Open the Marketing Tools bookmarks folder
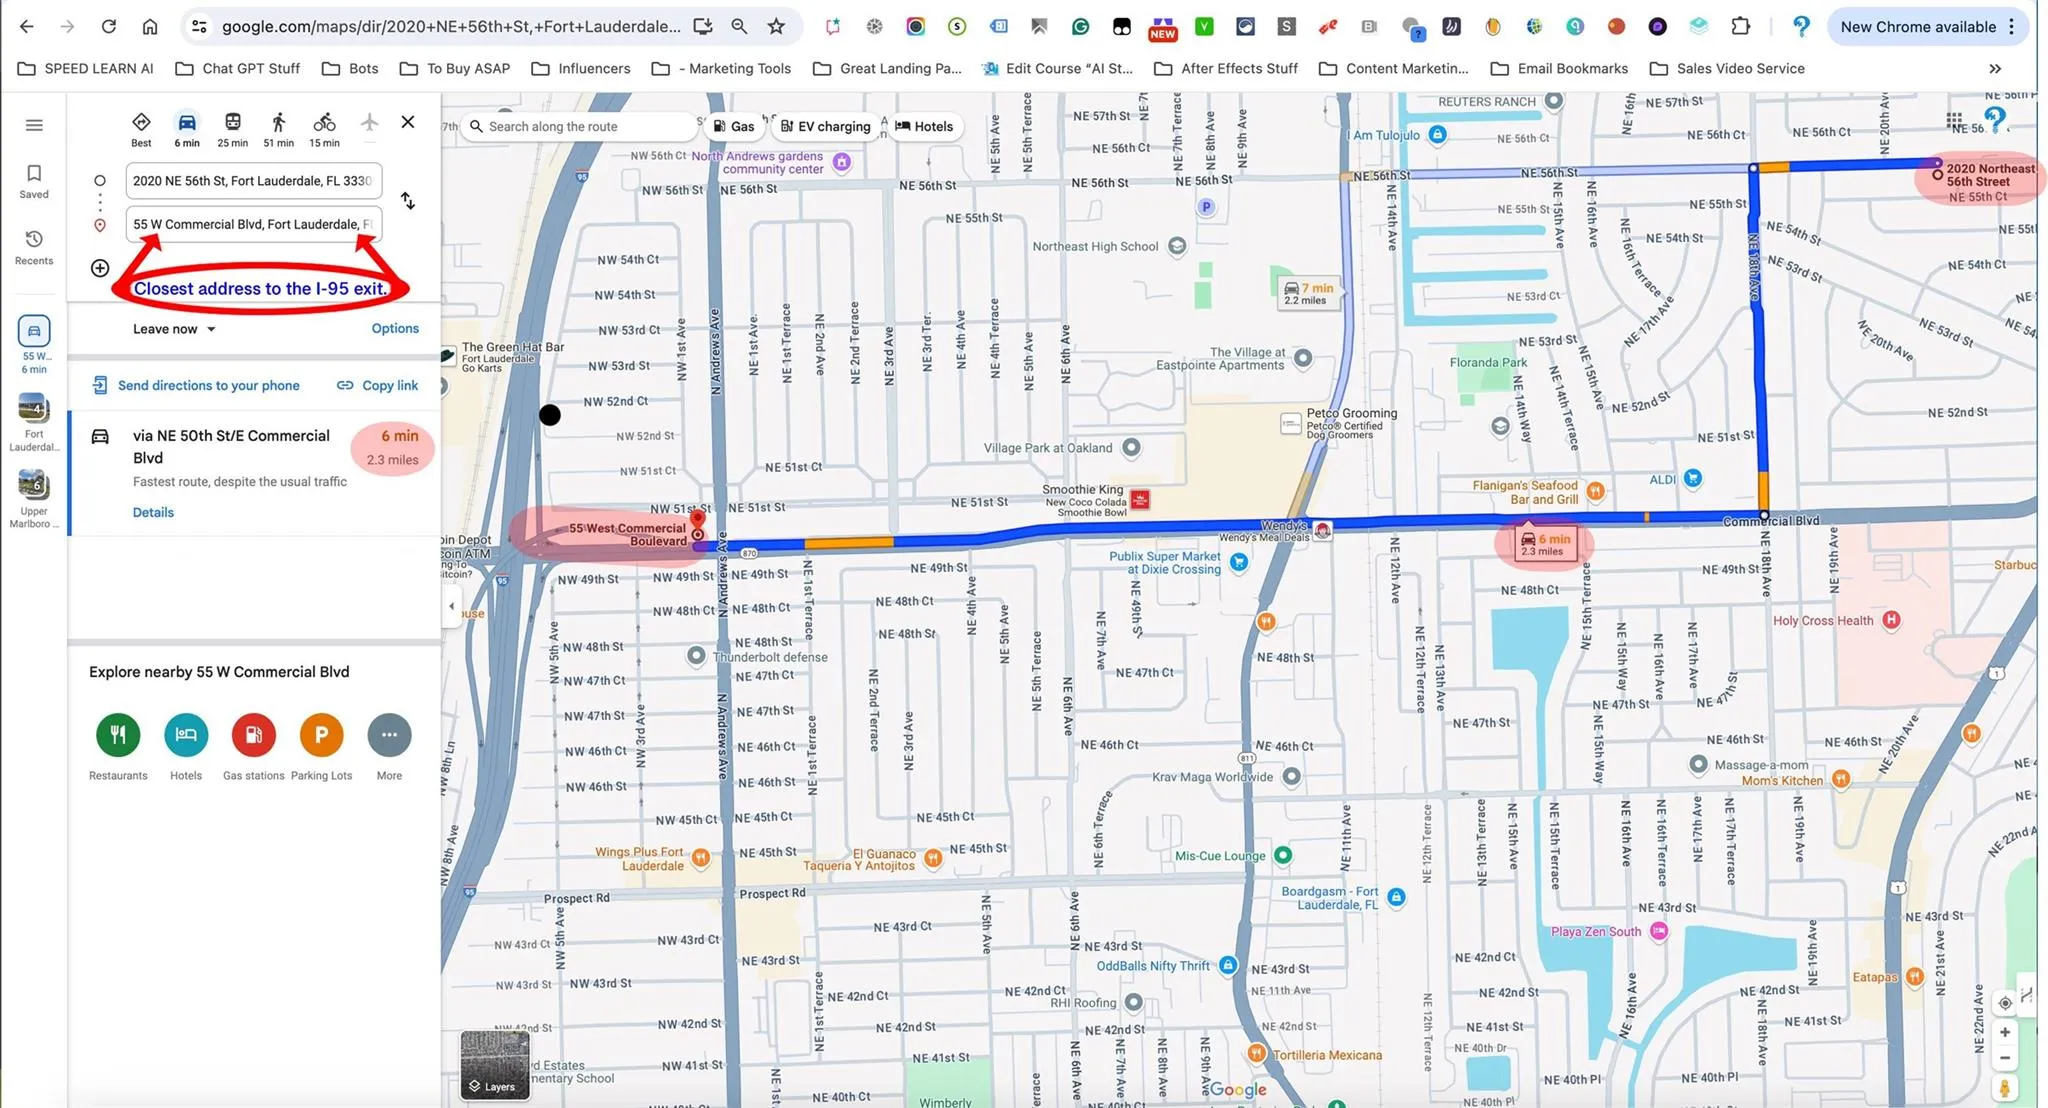The height and width of the screenshot is (1108, 2048). [x=721, y=69]
